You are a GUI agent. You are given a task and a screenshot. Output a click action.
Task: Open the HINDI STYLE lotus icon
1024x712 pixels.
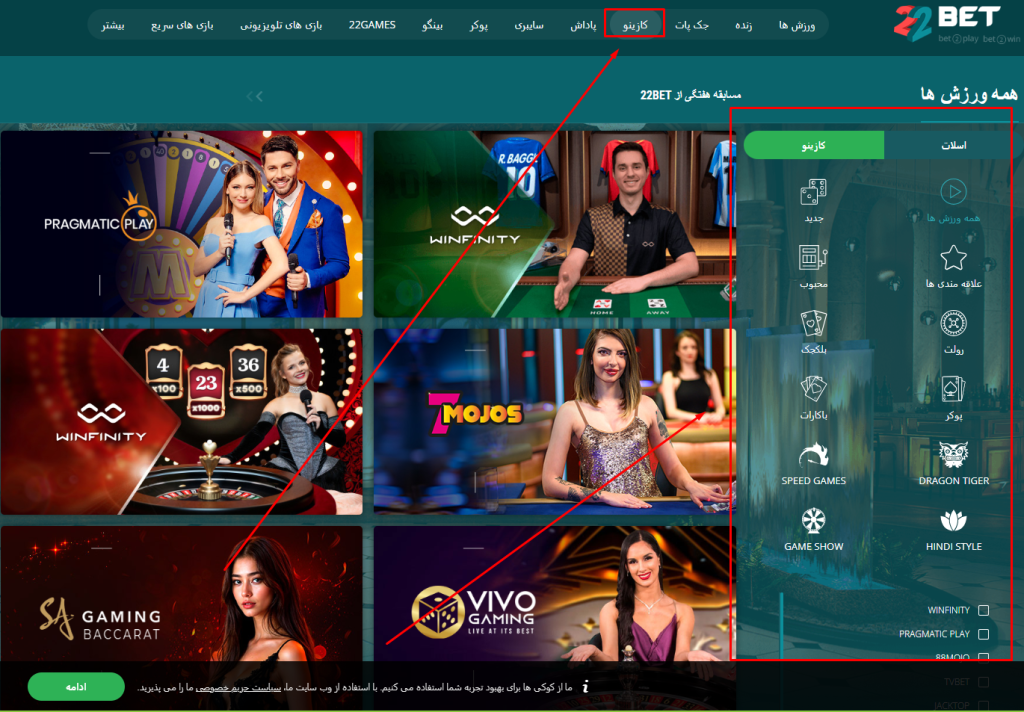click(953, 521)
